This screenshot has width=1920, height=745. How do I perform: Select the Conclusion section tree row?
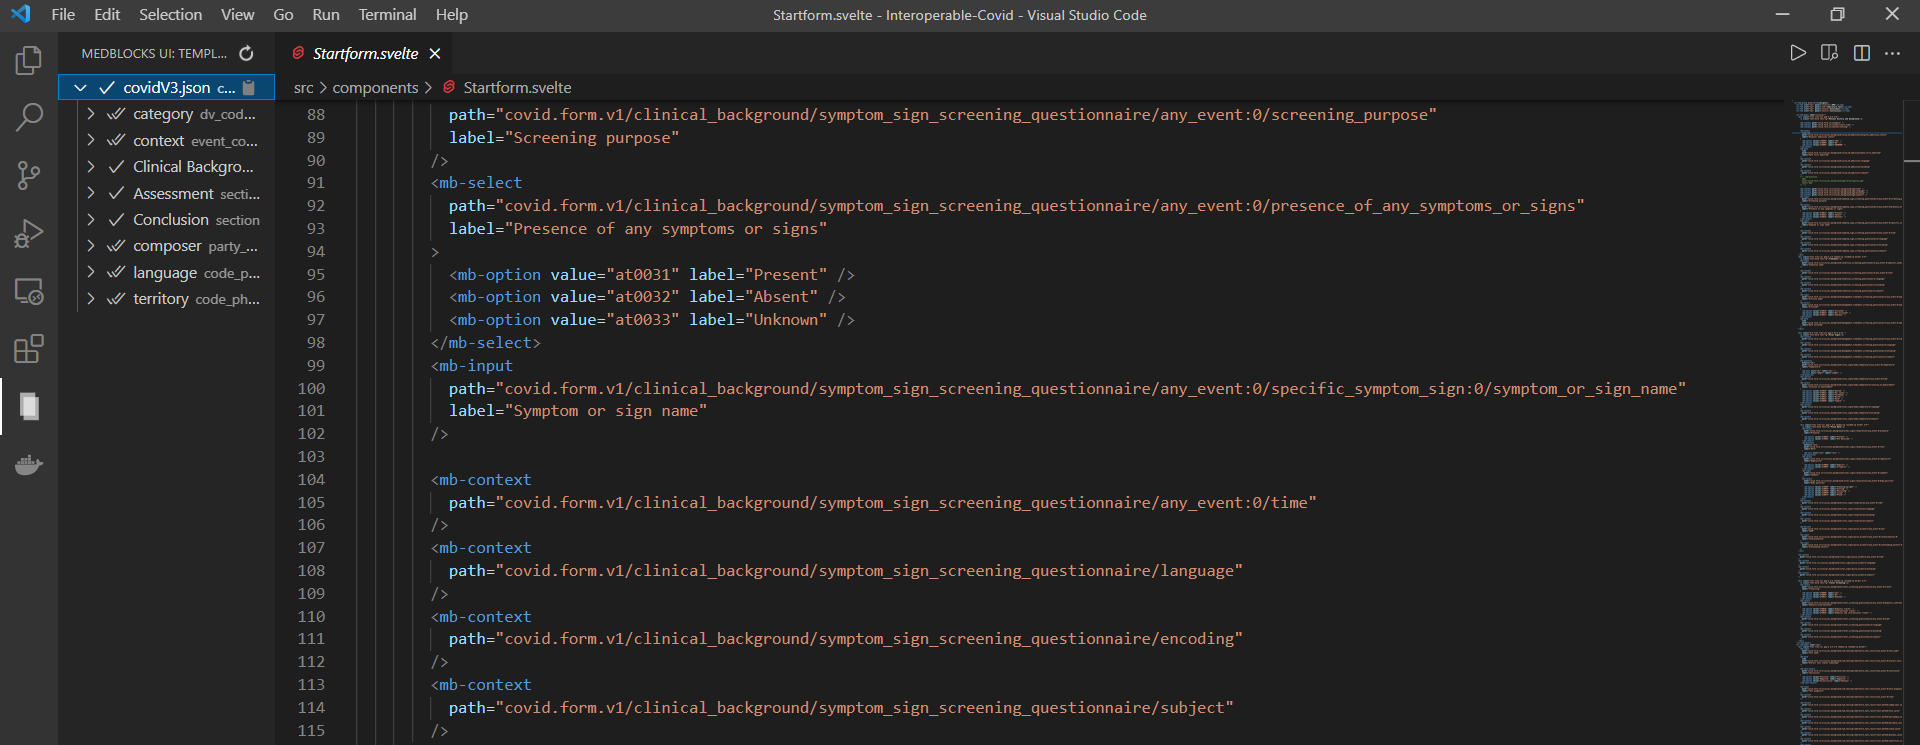coord(166,220)
